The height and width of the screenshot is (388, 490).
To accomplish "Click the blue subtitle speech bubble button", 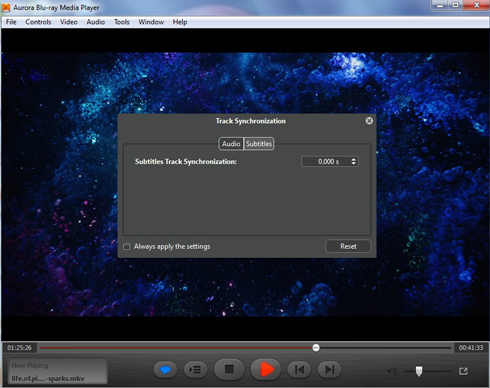I will [x=165, y=370].
